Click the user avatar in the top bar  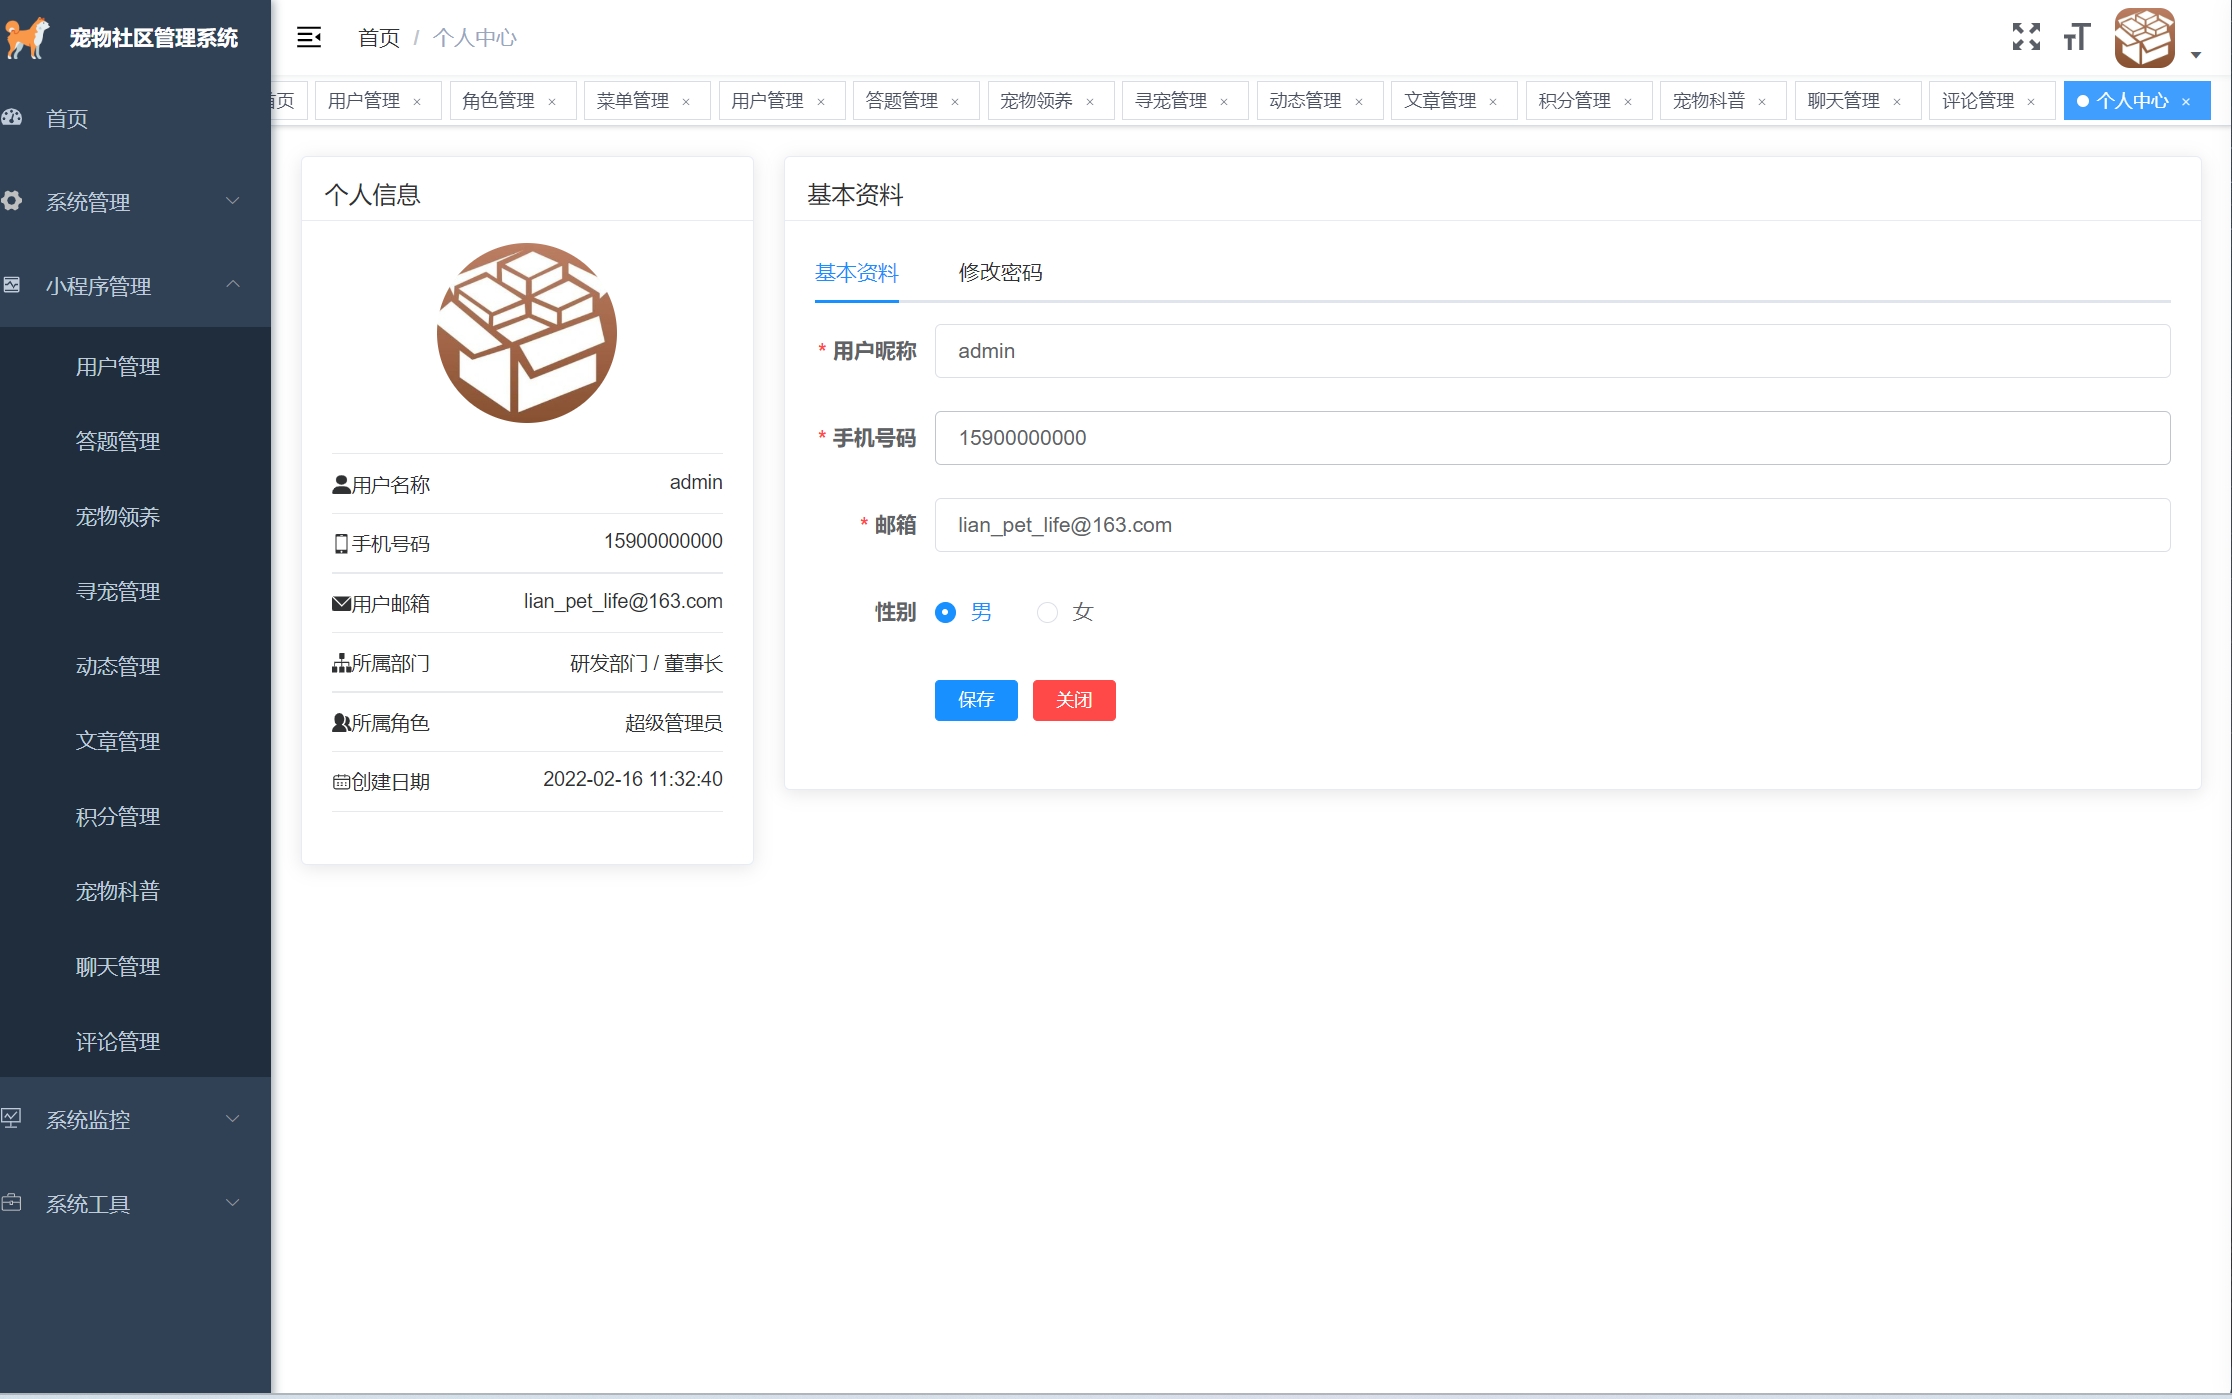2144,38
